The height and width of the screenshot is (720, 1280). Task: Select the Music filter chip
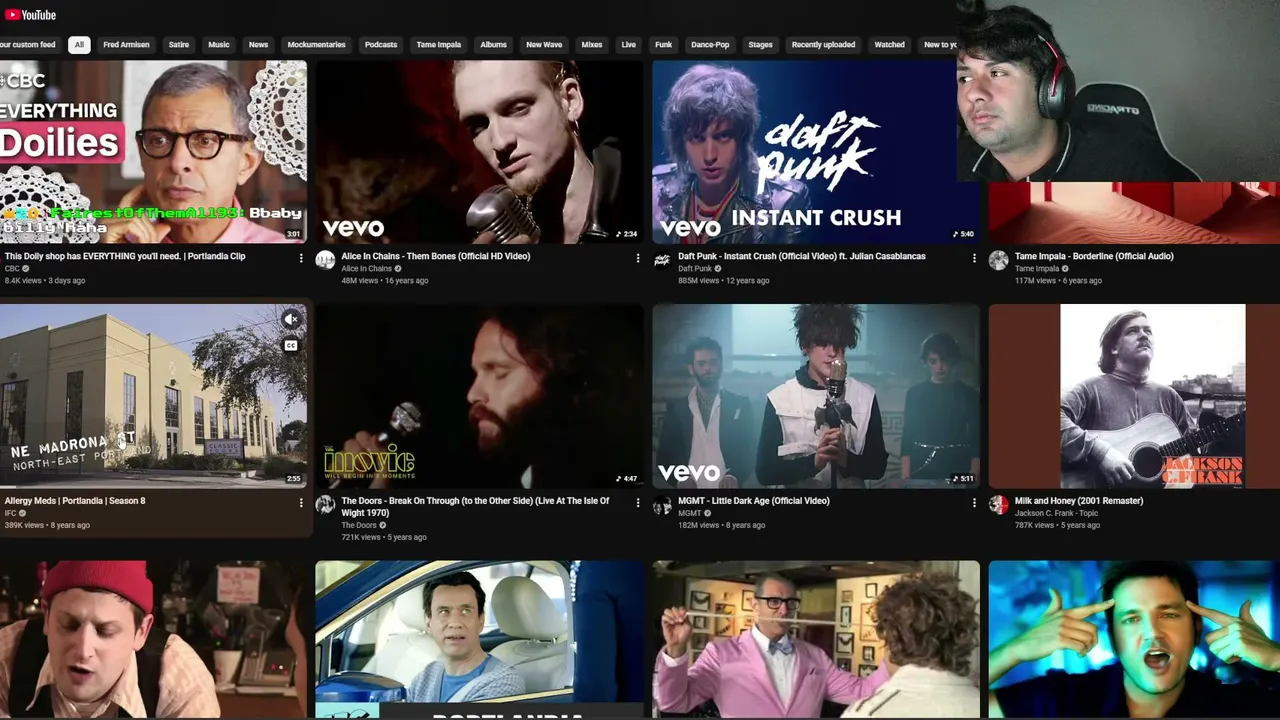(x=219, y=45)
